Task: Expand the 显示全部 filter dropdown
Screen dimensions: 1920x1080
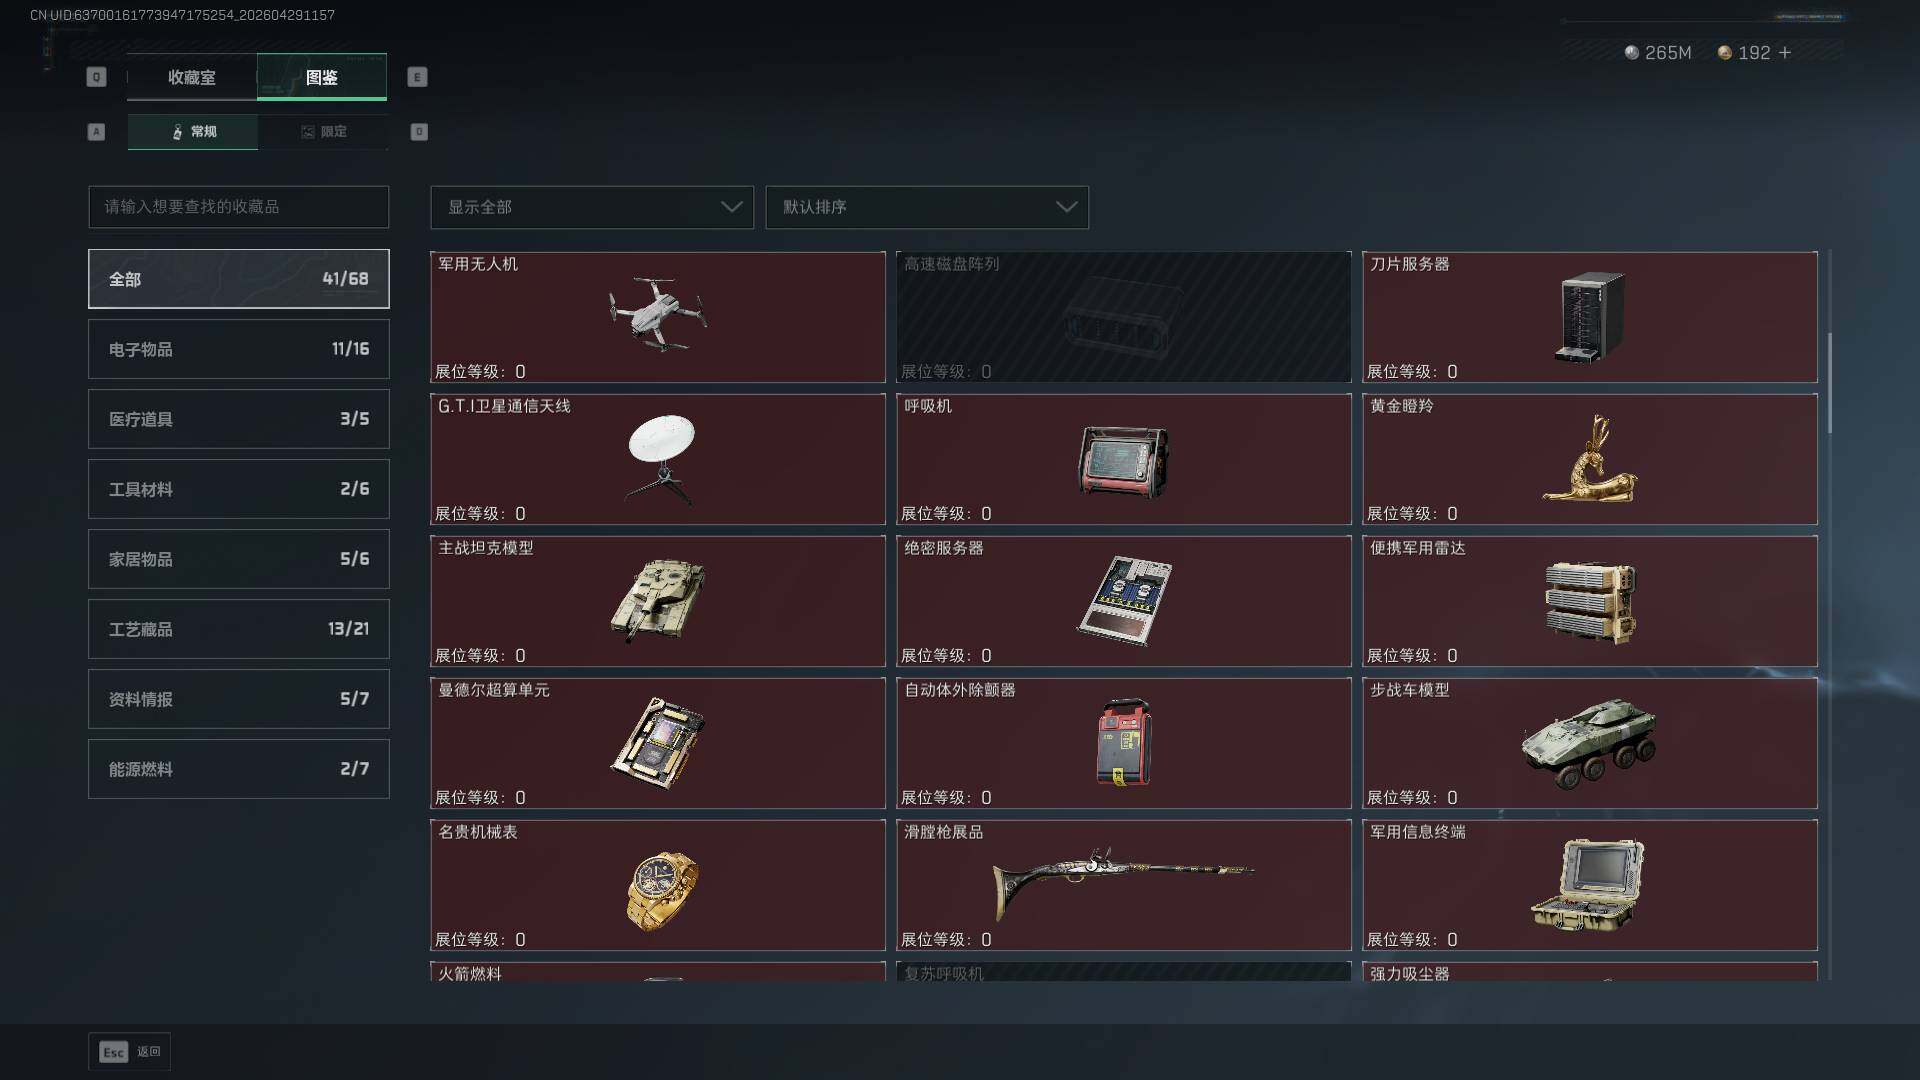Action: click(x=592, y=207)
